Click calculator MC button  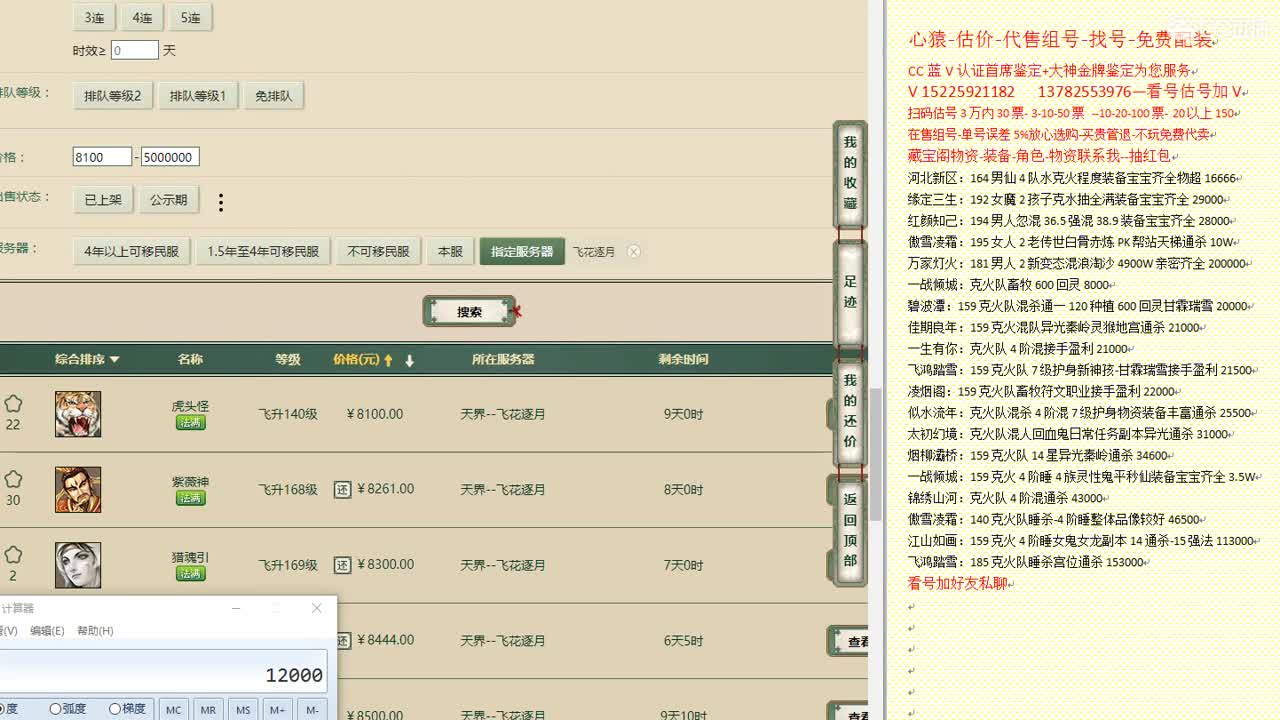point(173,709)
